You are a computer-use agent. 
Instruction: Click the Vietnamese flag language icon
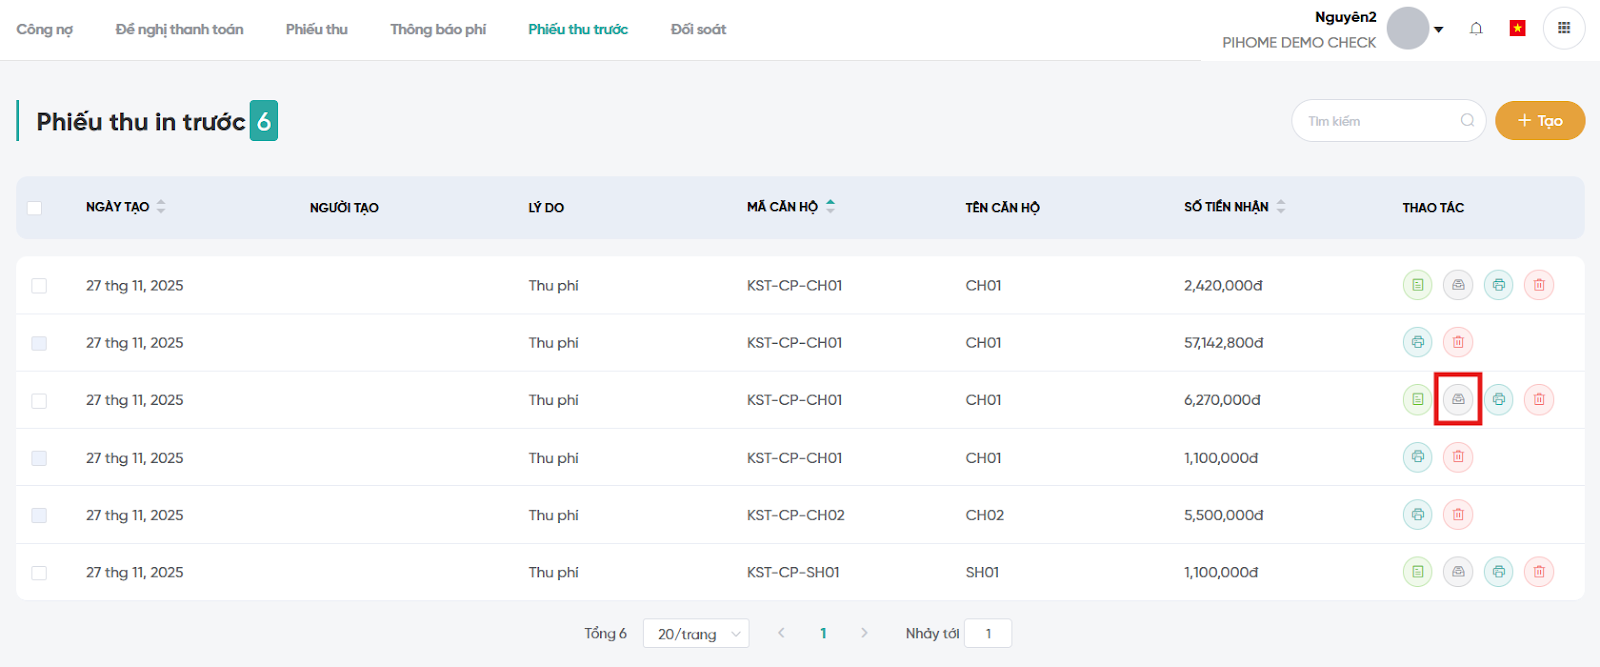pyautogui.click(x=1517, y=29)
